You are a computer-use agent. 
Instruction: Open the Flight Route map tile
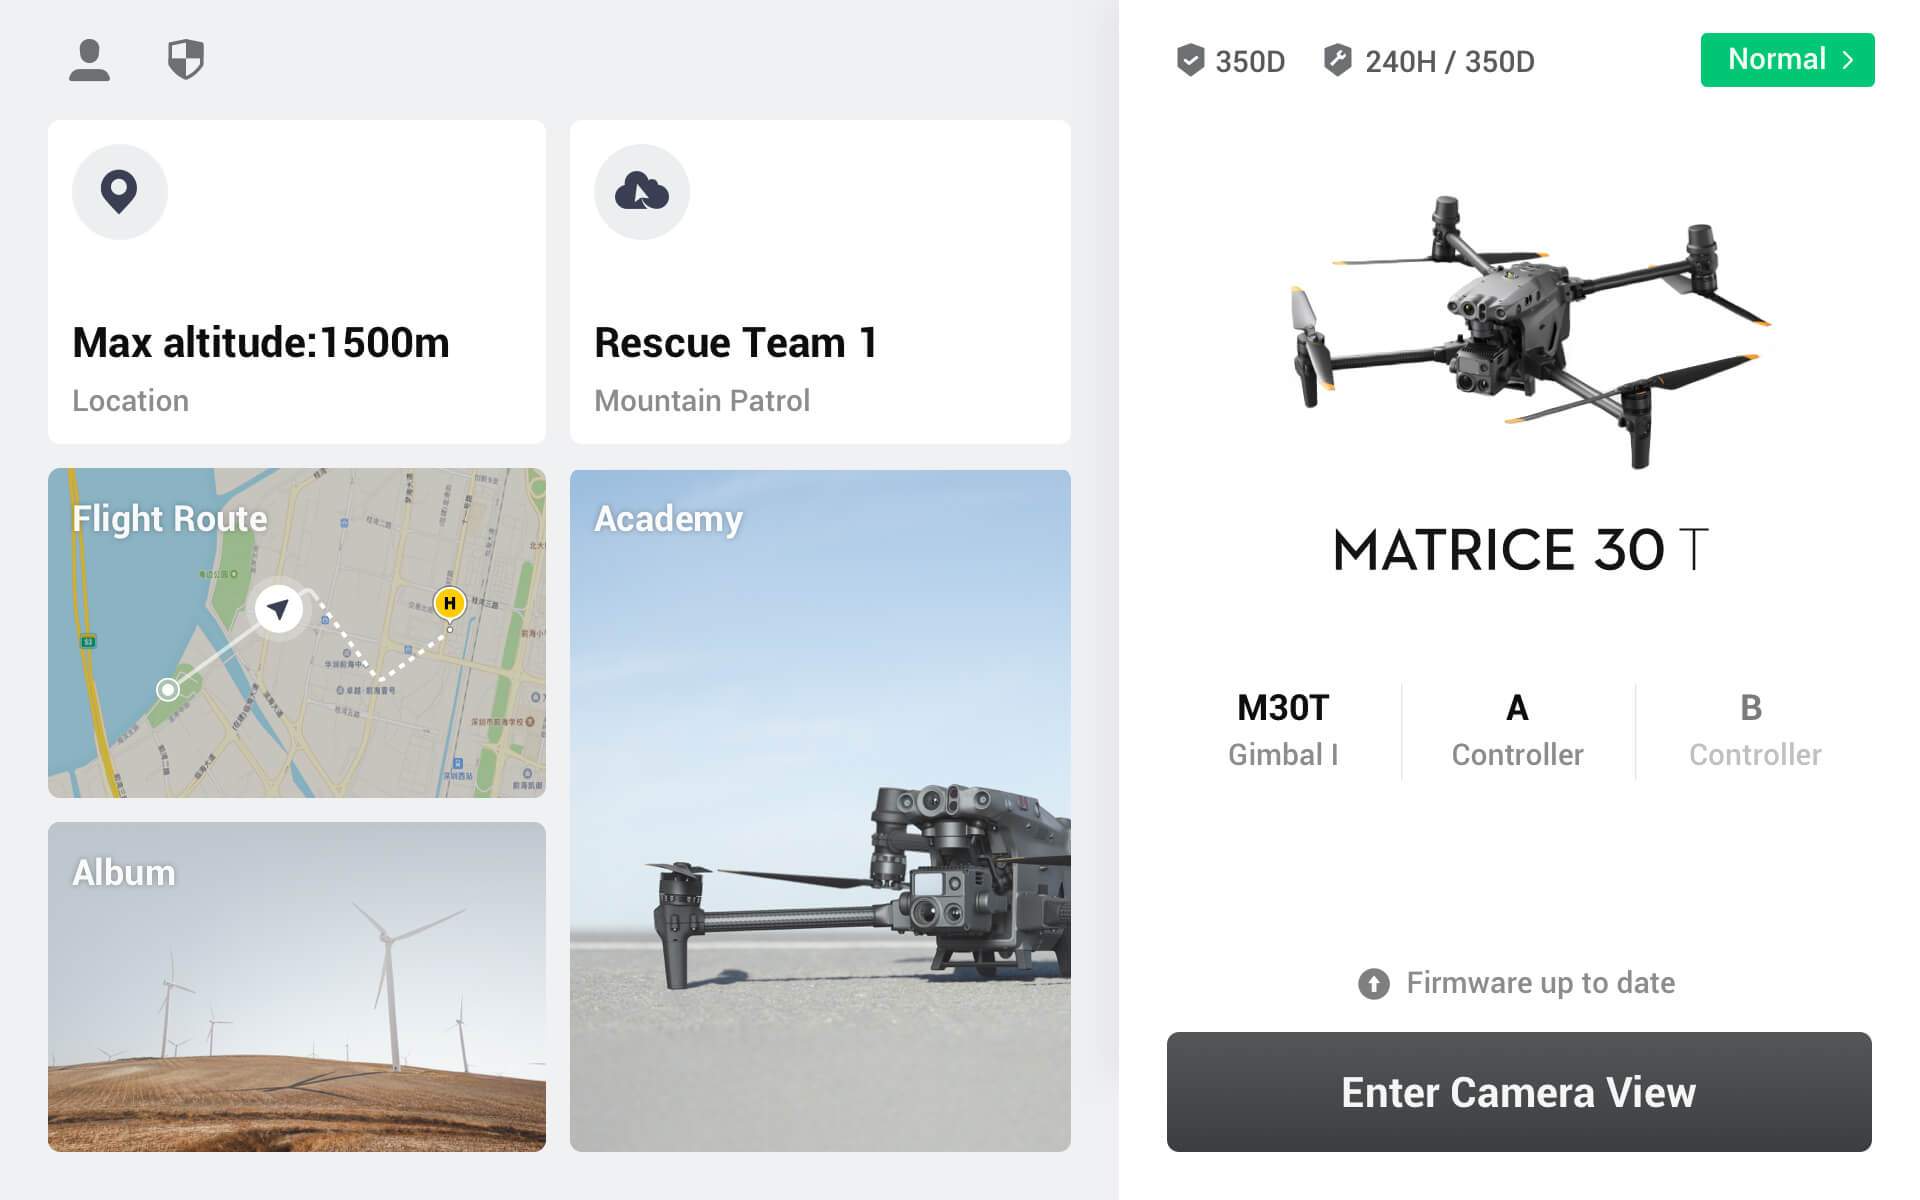(x=297, y=633)
